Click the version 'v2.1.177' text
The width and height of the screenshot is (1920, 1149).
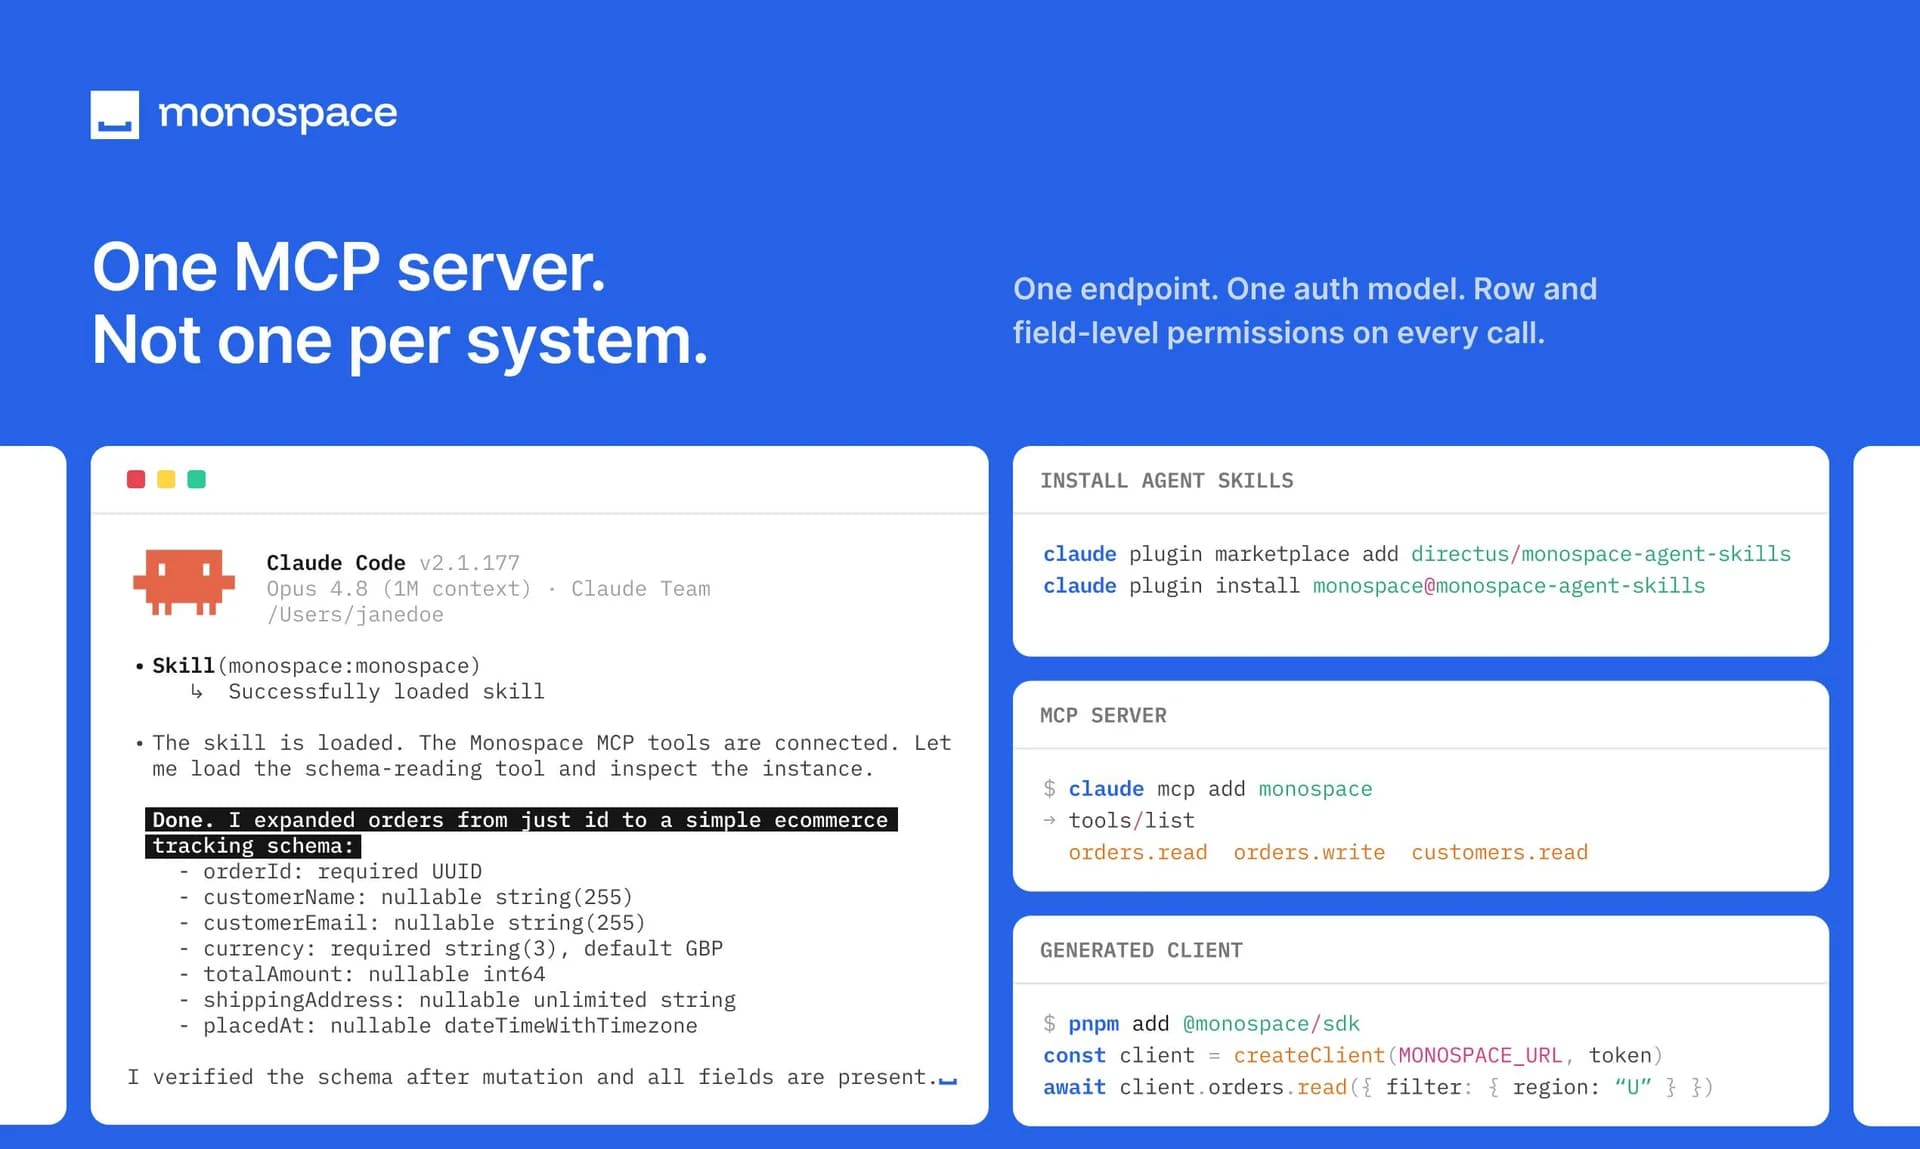point(469,563)
